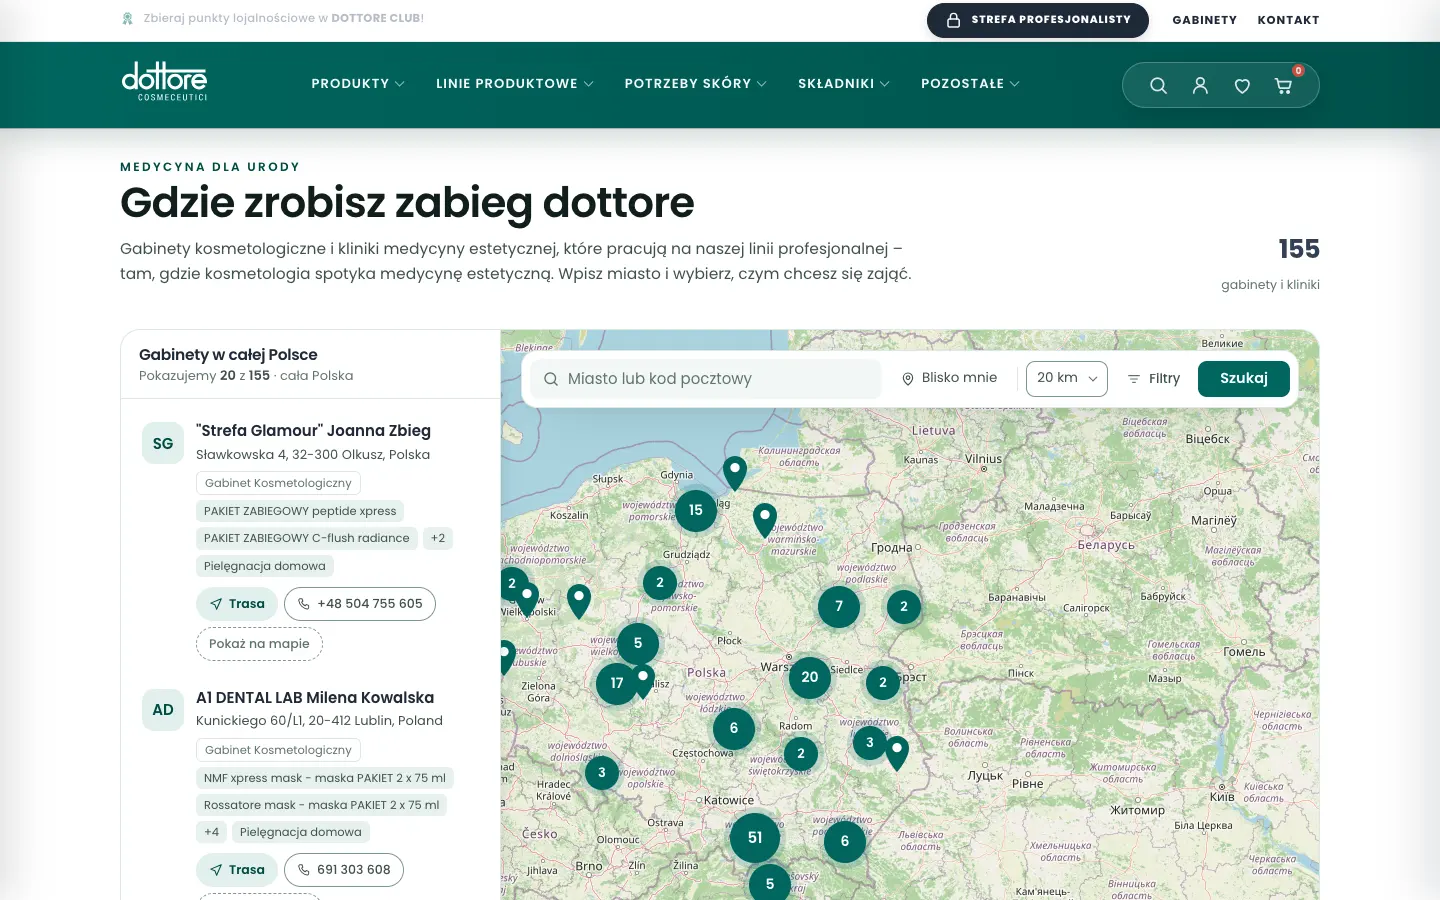
Task: Open the 20 km radius dropdown
Action: click(1067, 378)
